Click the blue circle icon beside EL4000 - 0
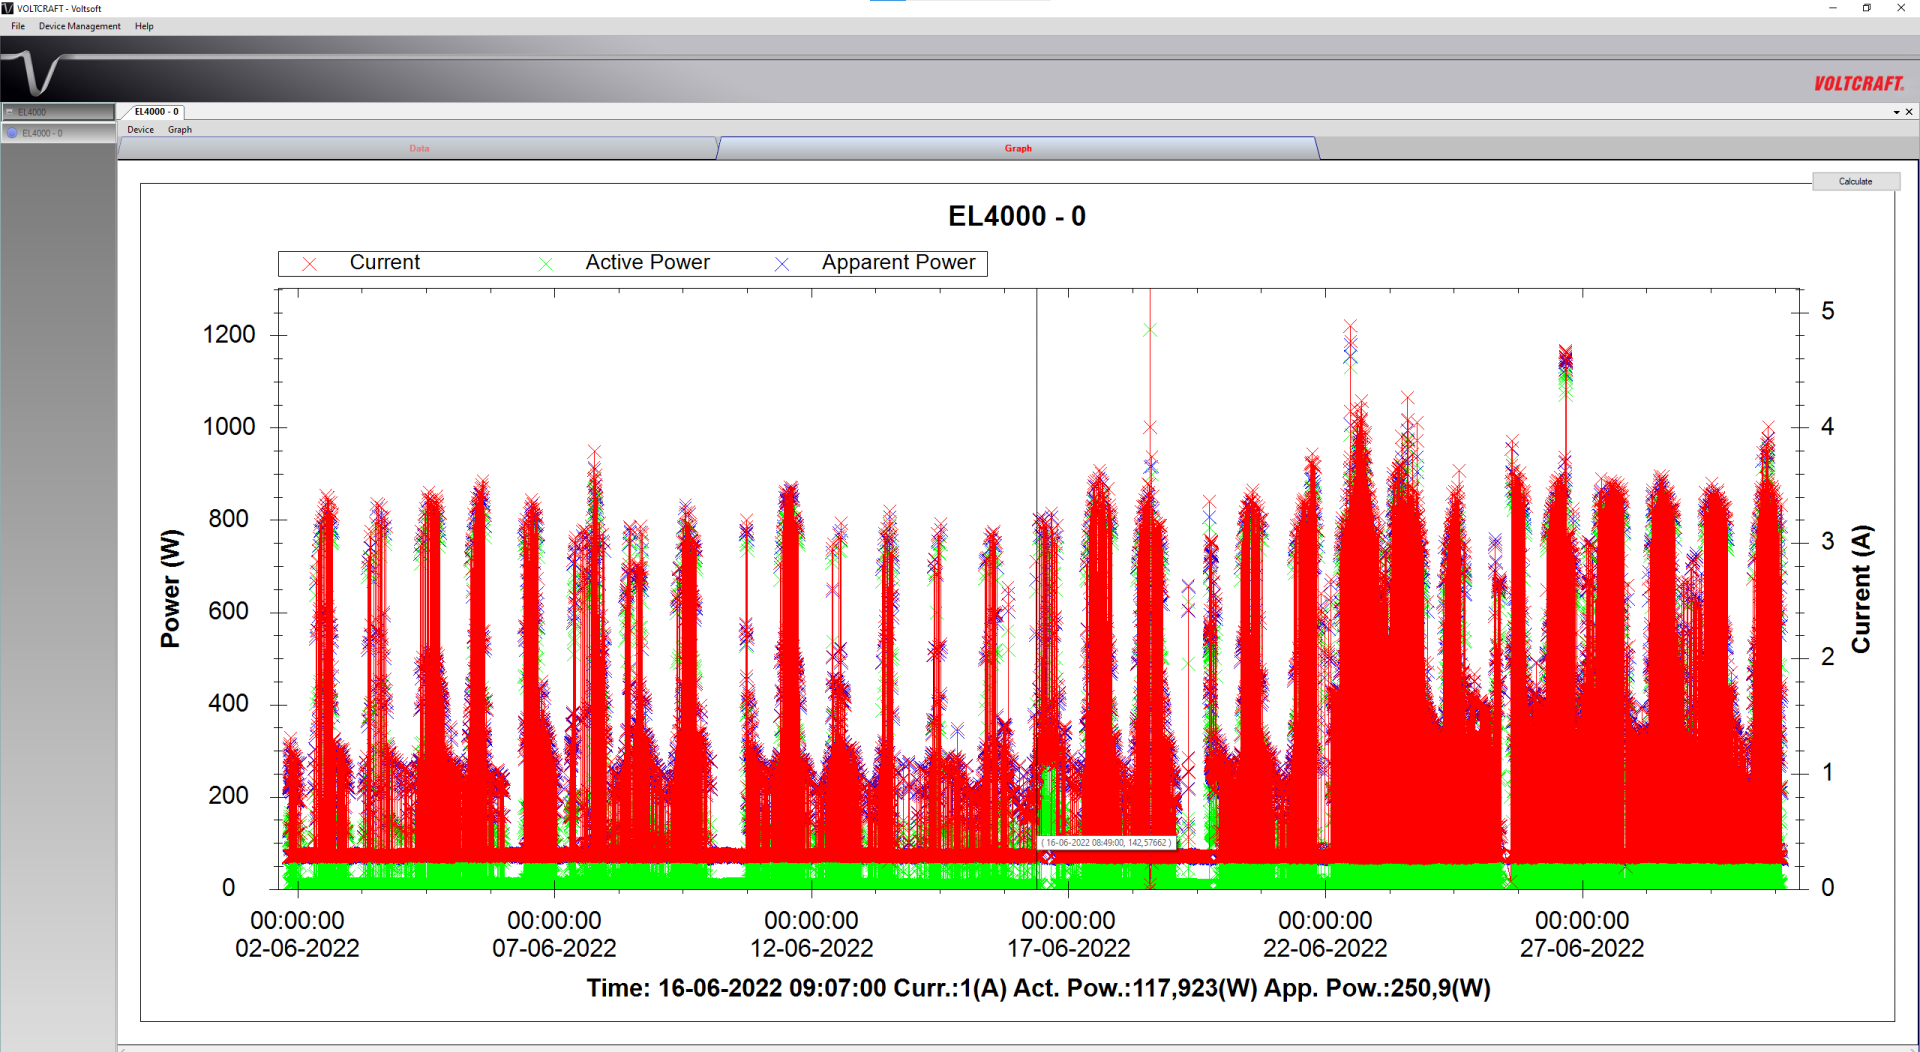 12,133
